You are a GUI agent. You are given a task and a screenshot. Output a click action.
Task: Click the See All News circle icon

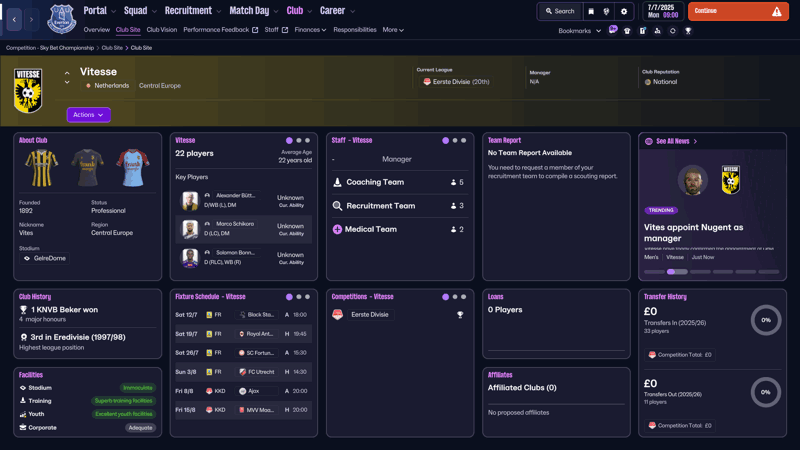tap(648, 141)
